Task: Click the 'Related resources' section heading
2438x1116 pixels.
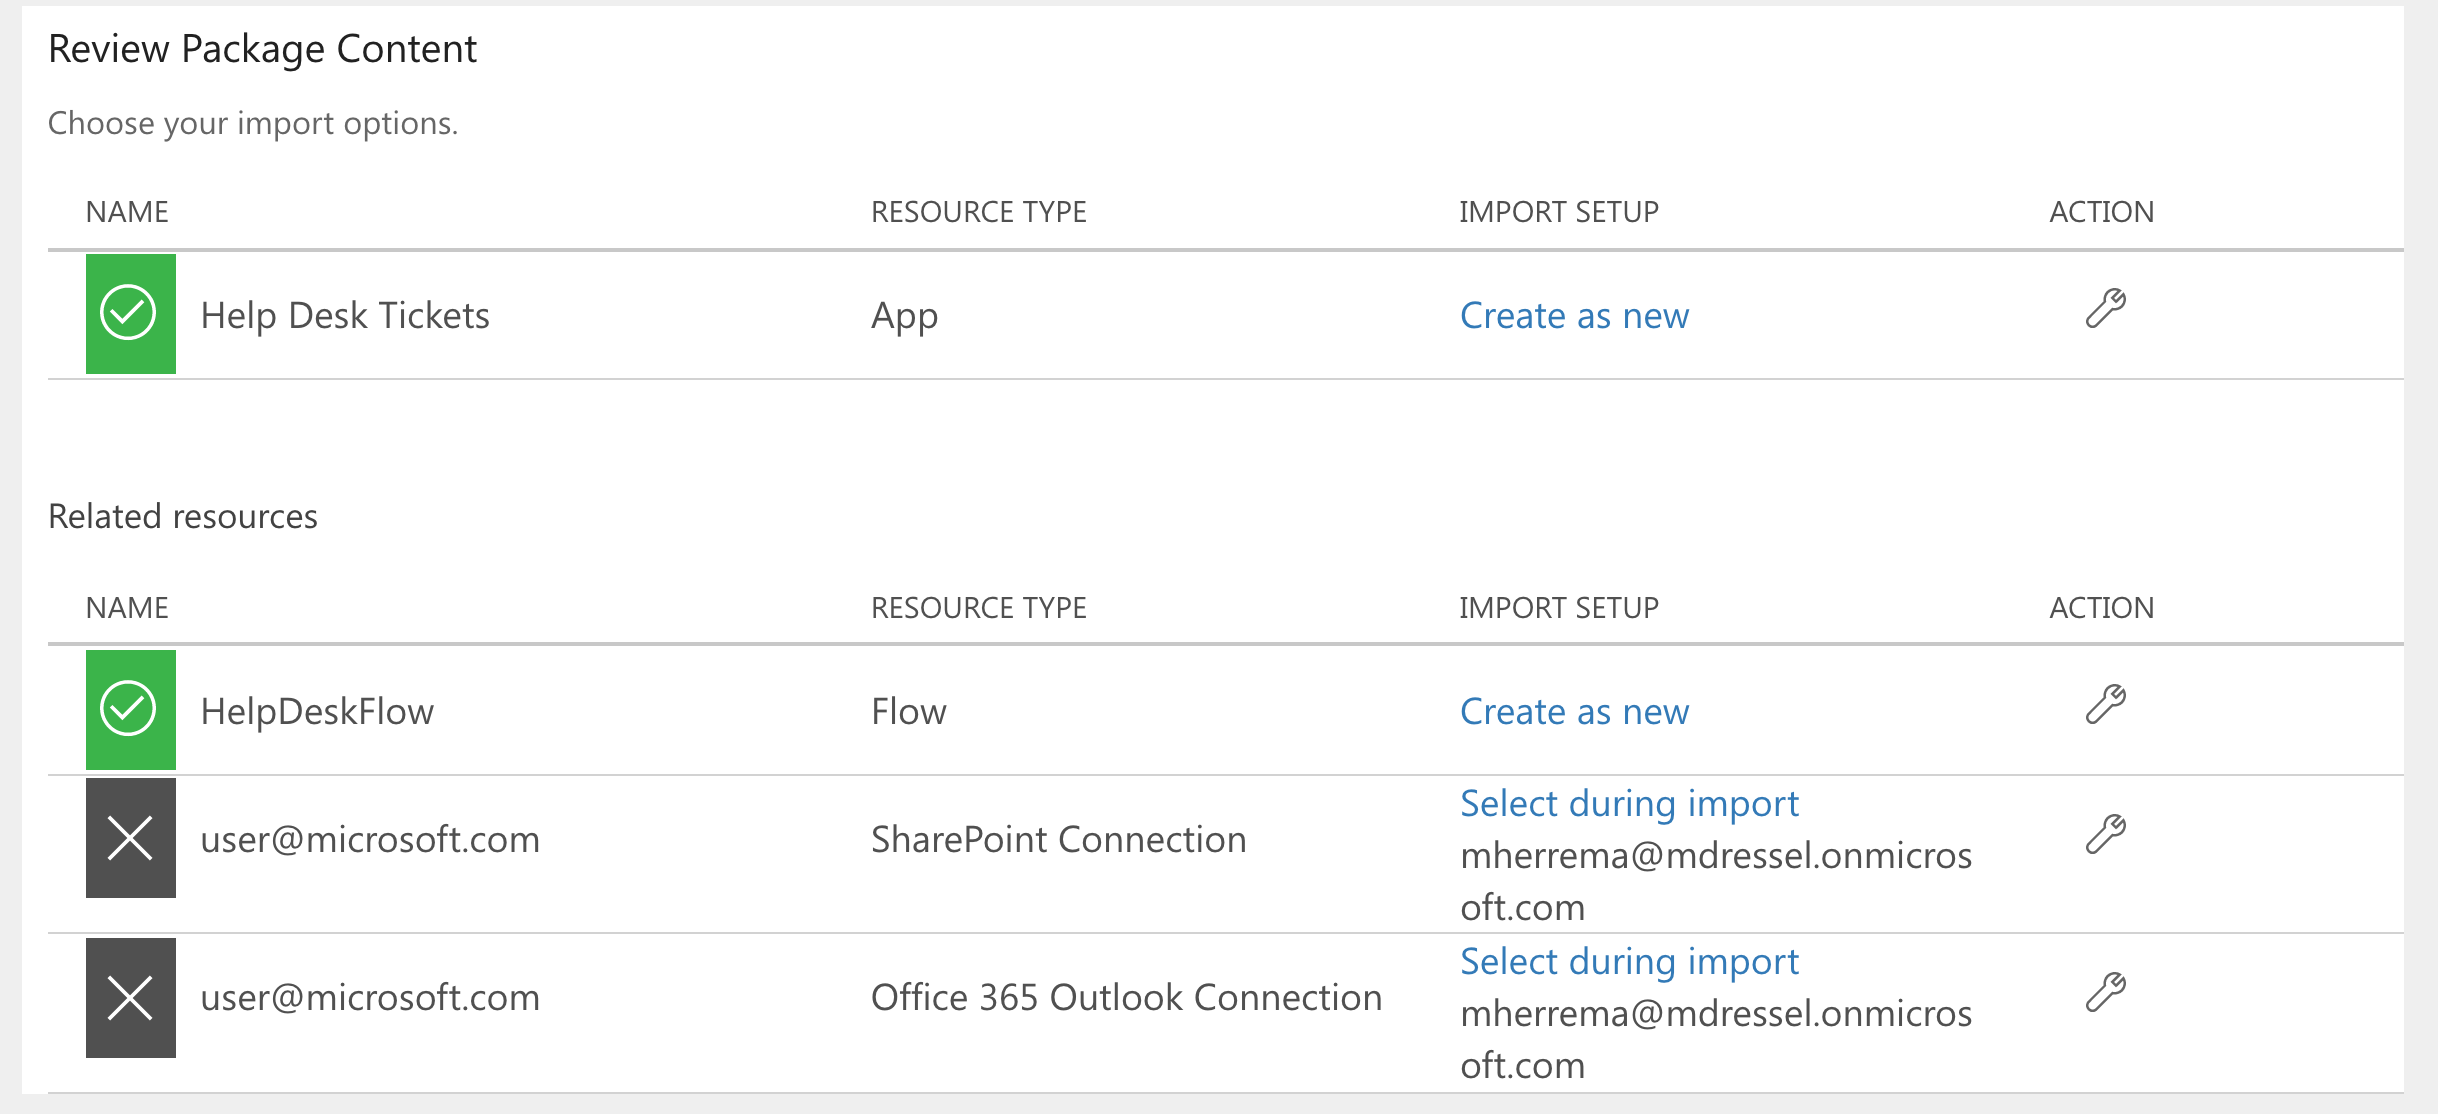Action: pyautogui.click(x=183, y=517)
